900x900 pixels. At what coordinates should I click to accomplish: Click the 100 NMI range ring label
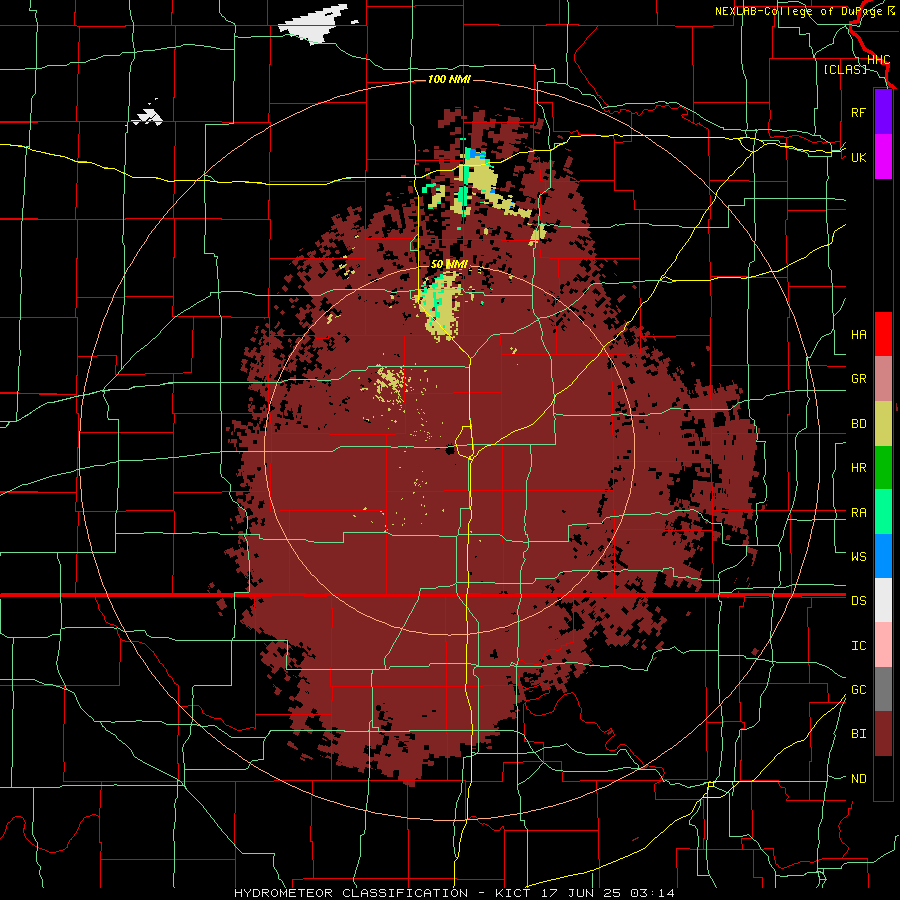tap(449, 79)
